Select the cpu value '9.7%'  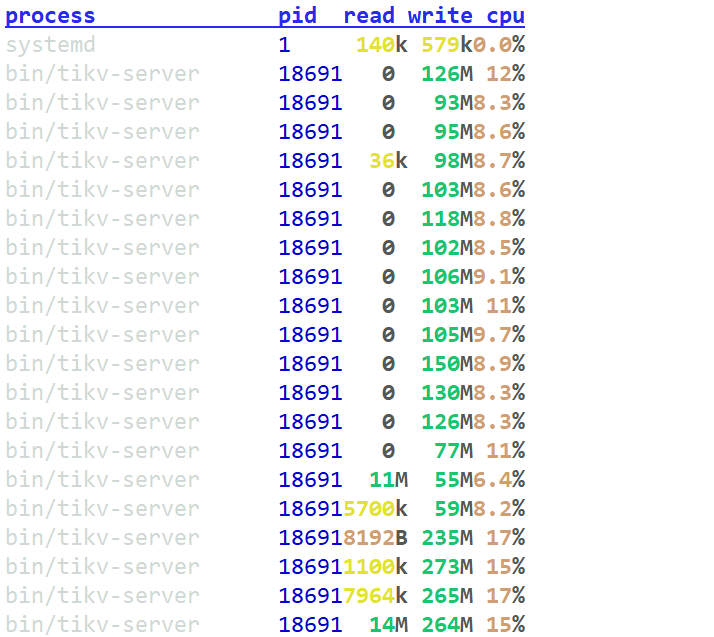click(499, 335)
